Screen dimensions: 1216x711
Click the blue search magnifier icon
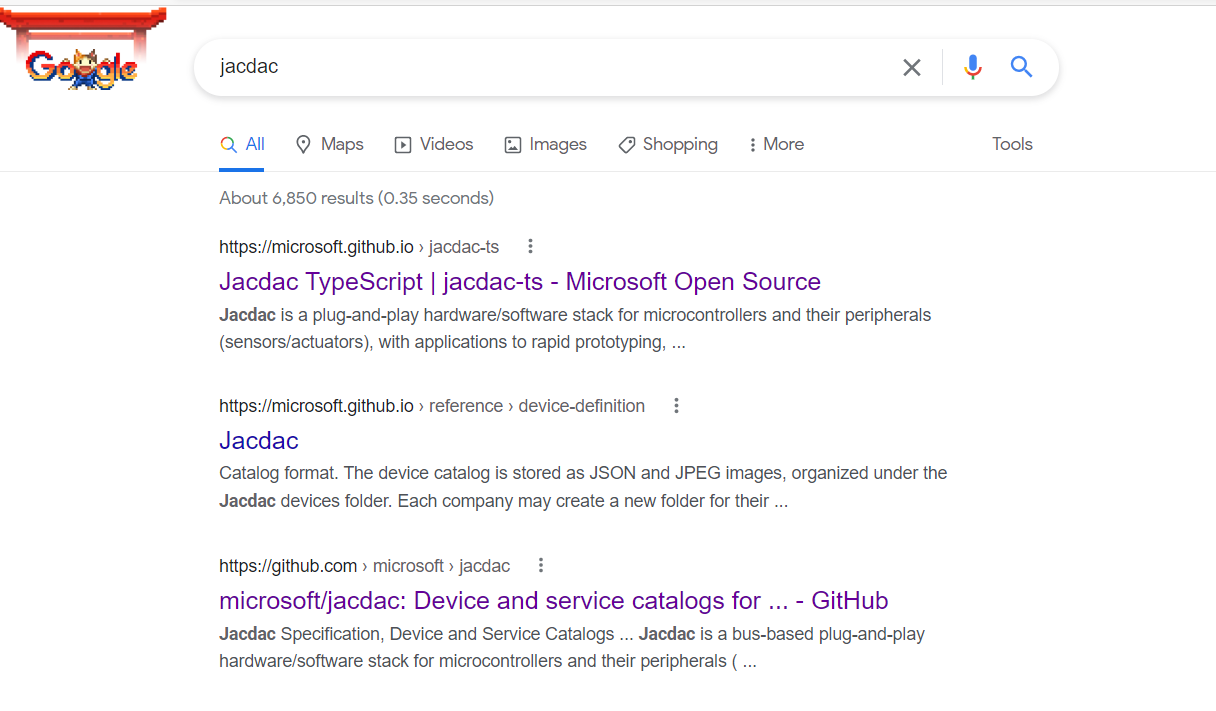click(1021, 67)
